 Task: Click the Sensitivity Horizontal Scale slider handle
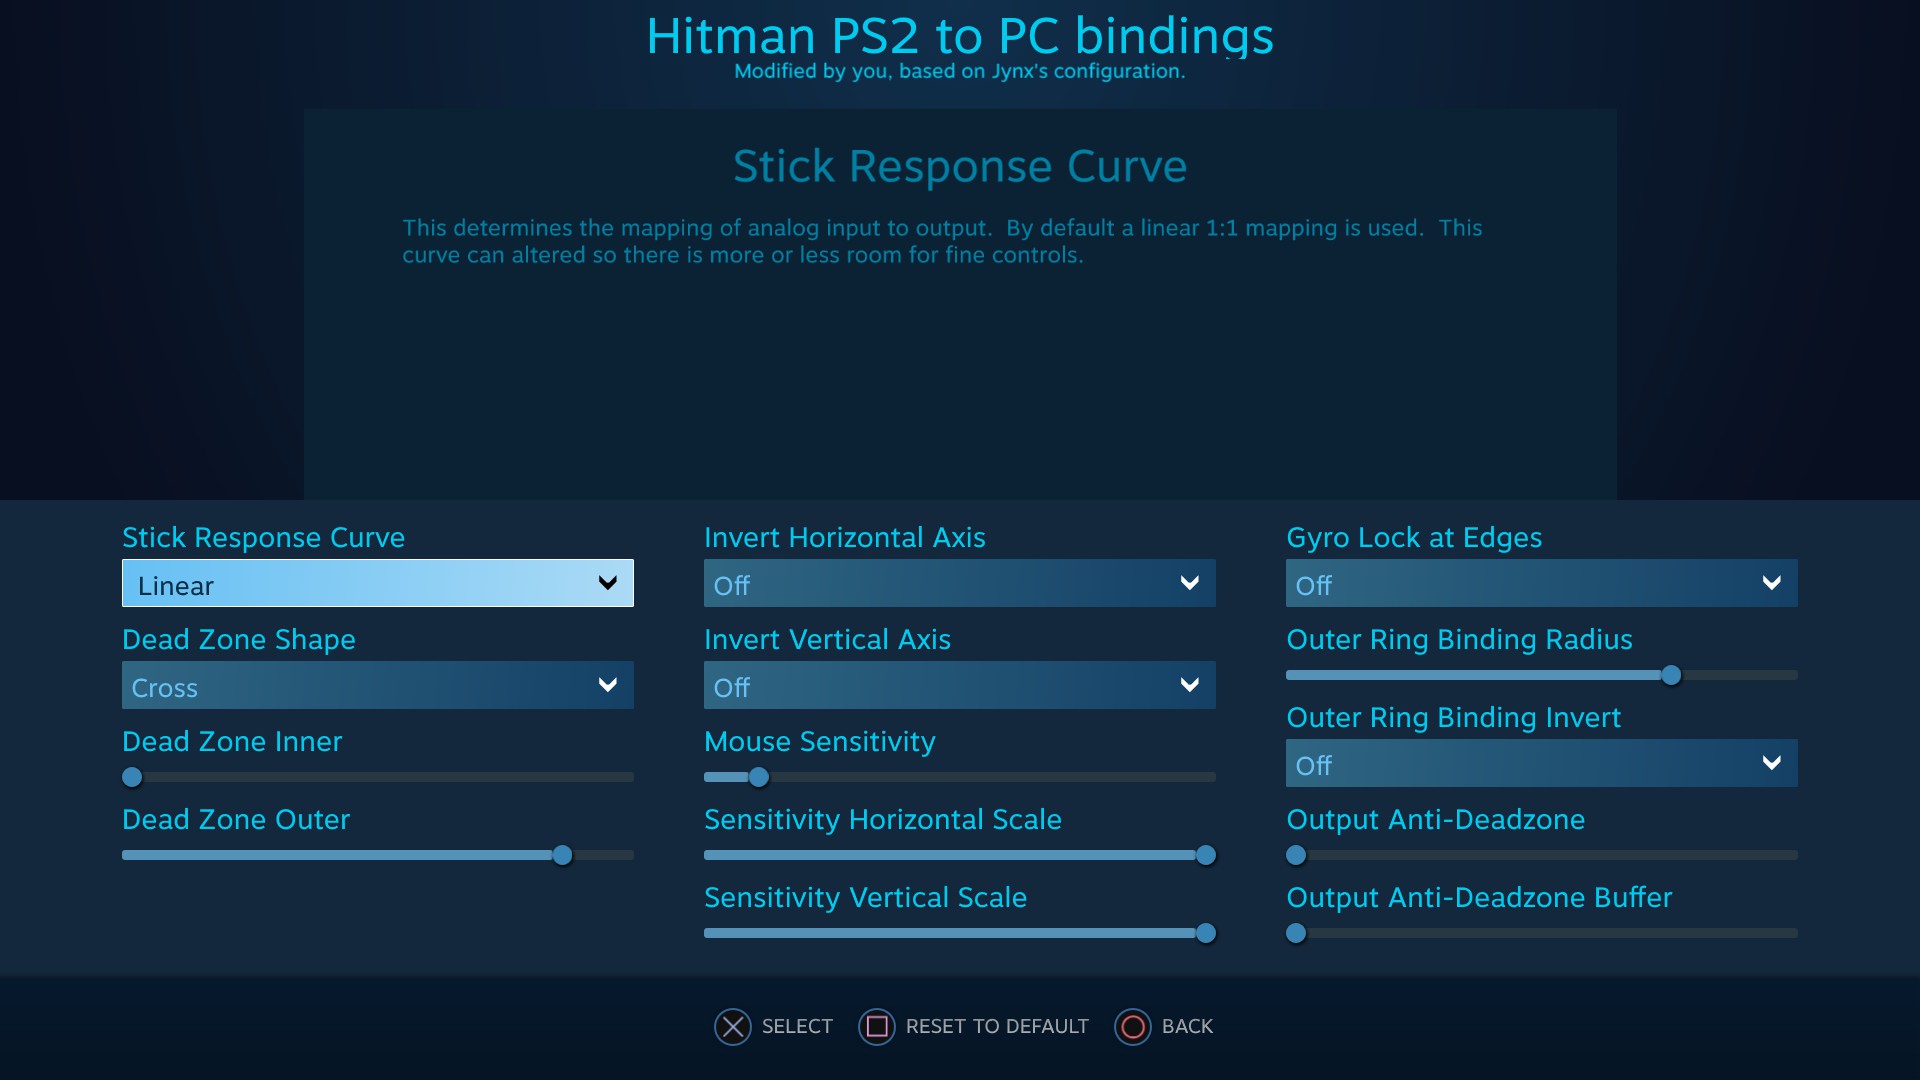[1206, 855]
